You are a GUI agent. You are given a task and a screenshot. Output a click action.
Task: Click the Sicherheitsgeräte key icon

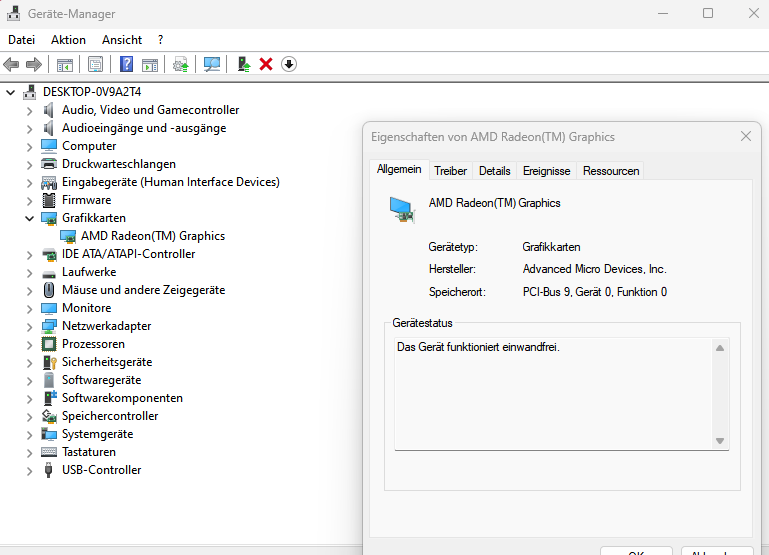click(x=50, y=362)
